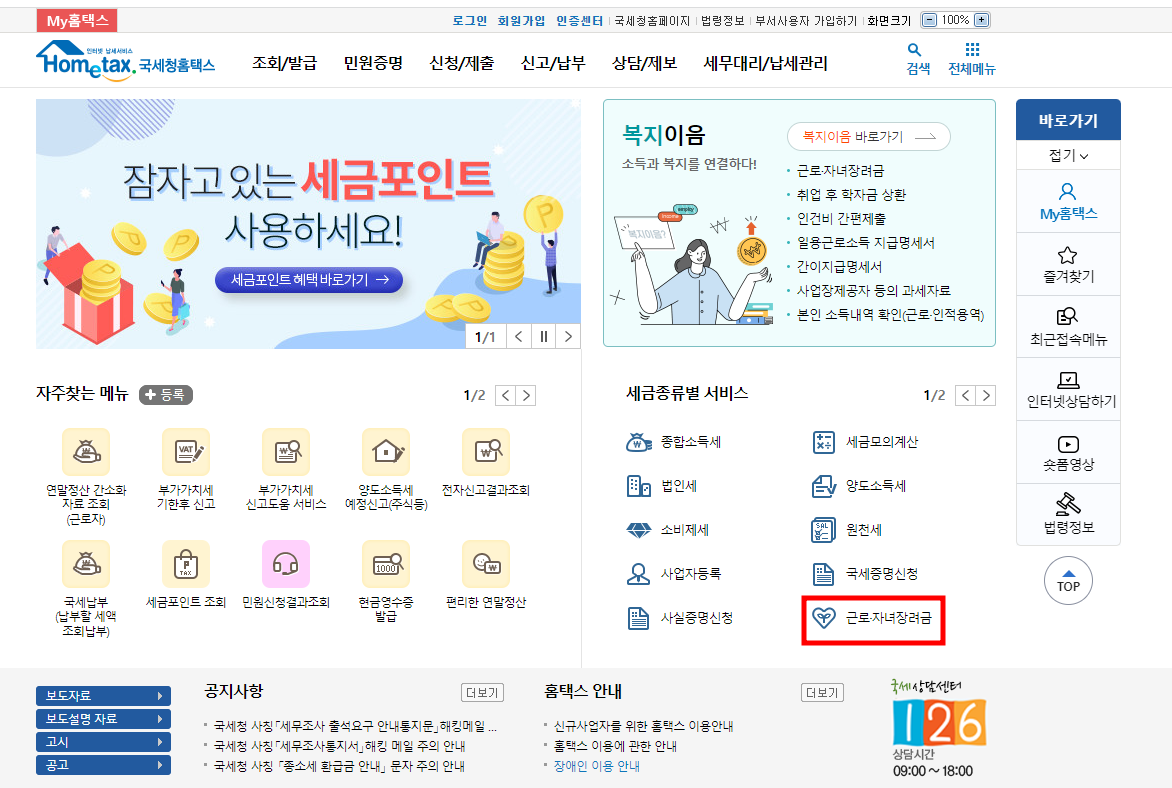Click the 편리한 연말정산 icon
Viewport: 1172px width, 788px height.
[x=486, y=564]
